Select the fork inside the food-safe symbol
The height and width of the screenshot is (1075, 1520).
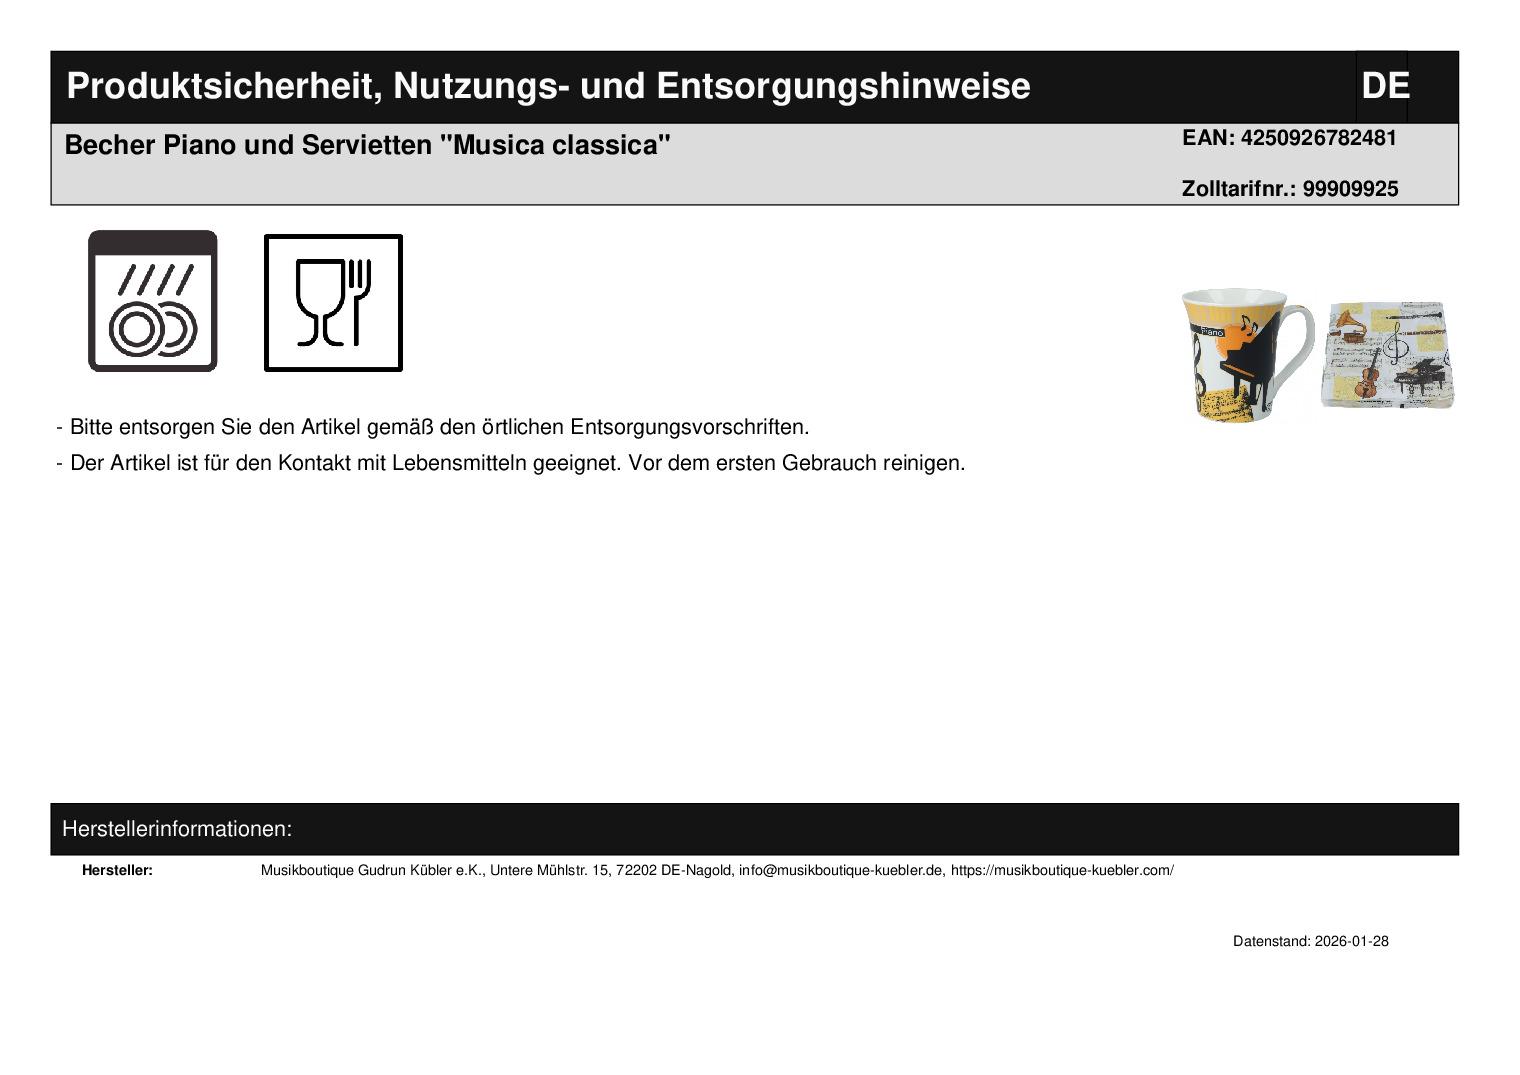click(x=359, y=300)
